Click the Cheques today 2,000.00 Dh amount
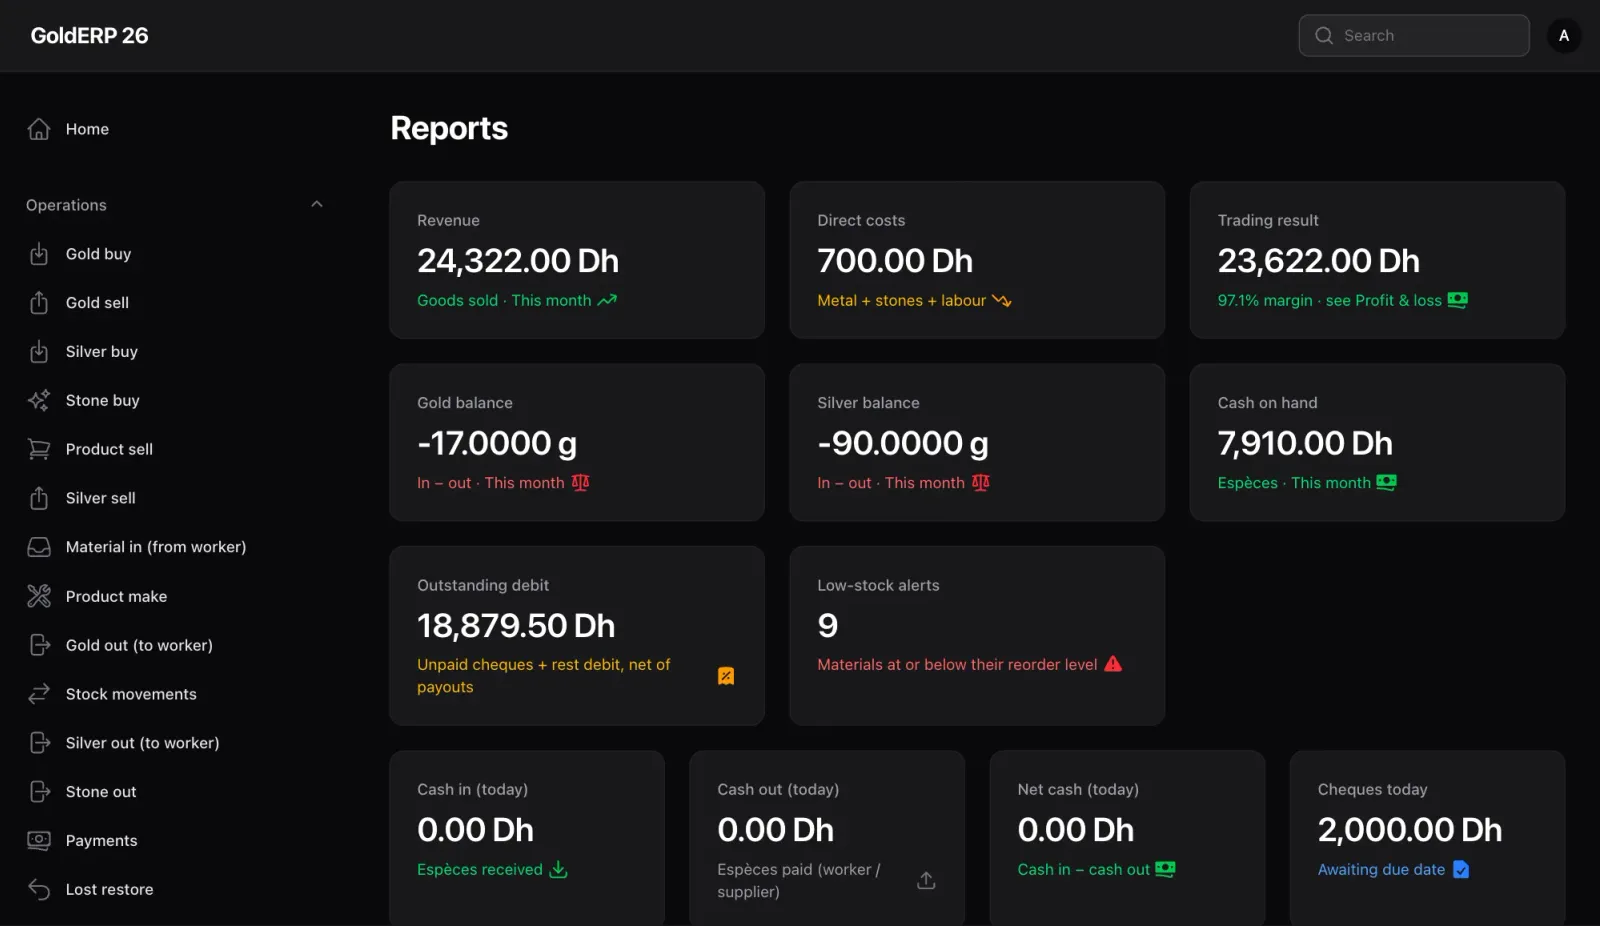The image size is (1600, 926). point(1410,830)
